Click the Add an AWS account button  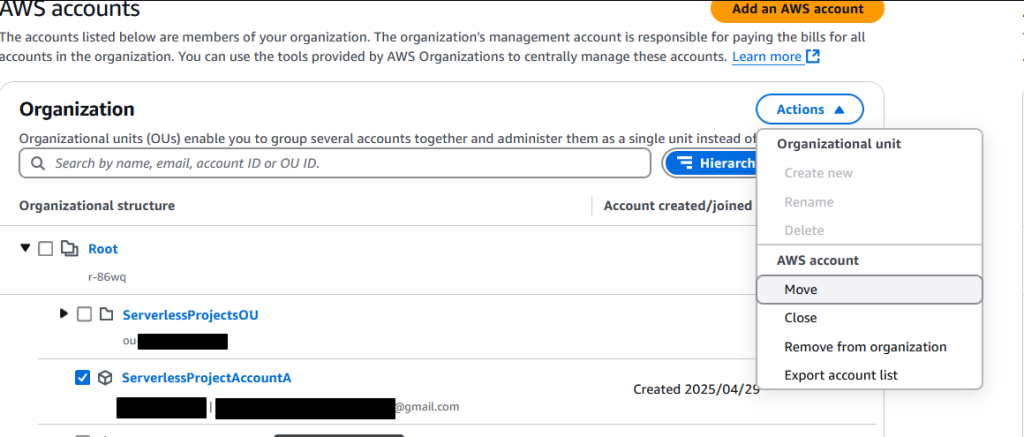coord(797,10)
